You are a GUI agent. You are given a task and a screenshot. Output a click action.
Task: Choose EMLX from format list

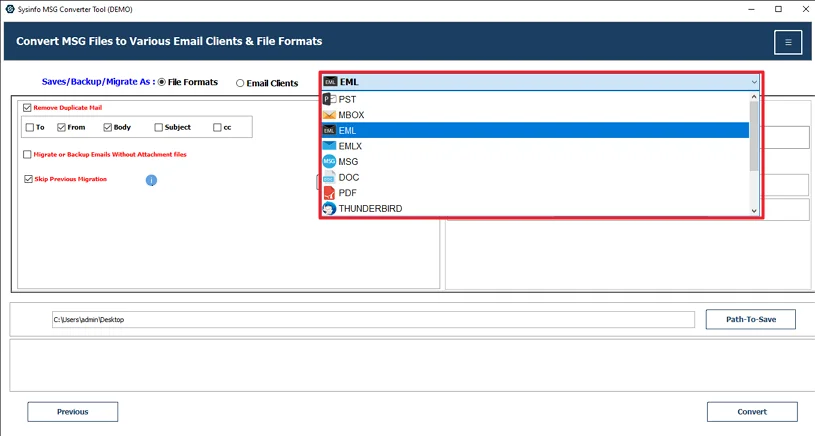[x=535, y=146]
